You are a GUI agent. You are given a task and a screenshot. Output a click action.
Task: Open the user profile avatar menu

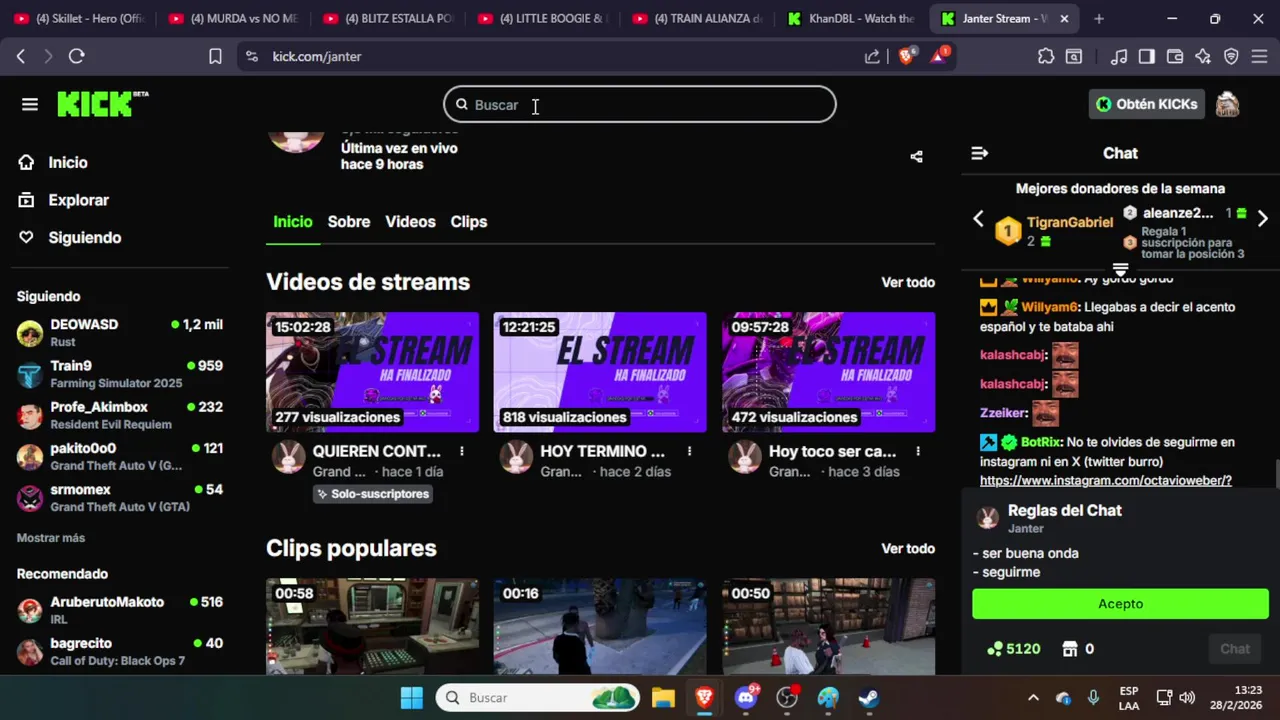1227,104
